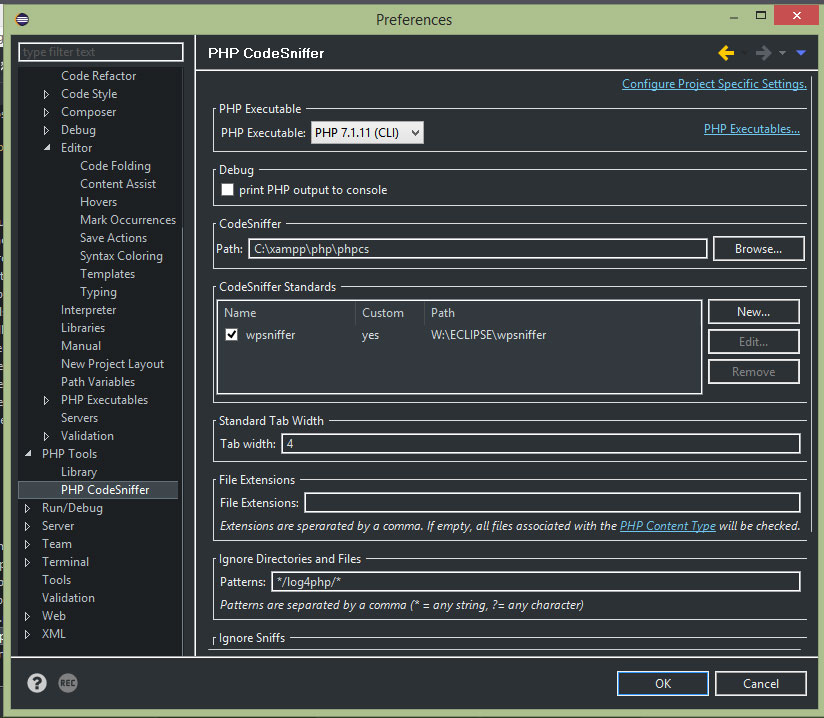
Task: Click the help question mark icon
Action: (37, 683)
